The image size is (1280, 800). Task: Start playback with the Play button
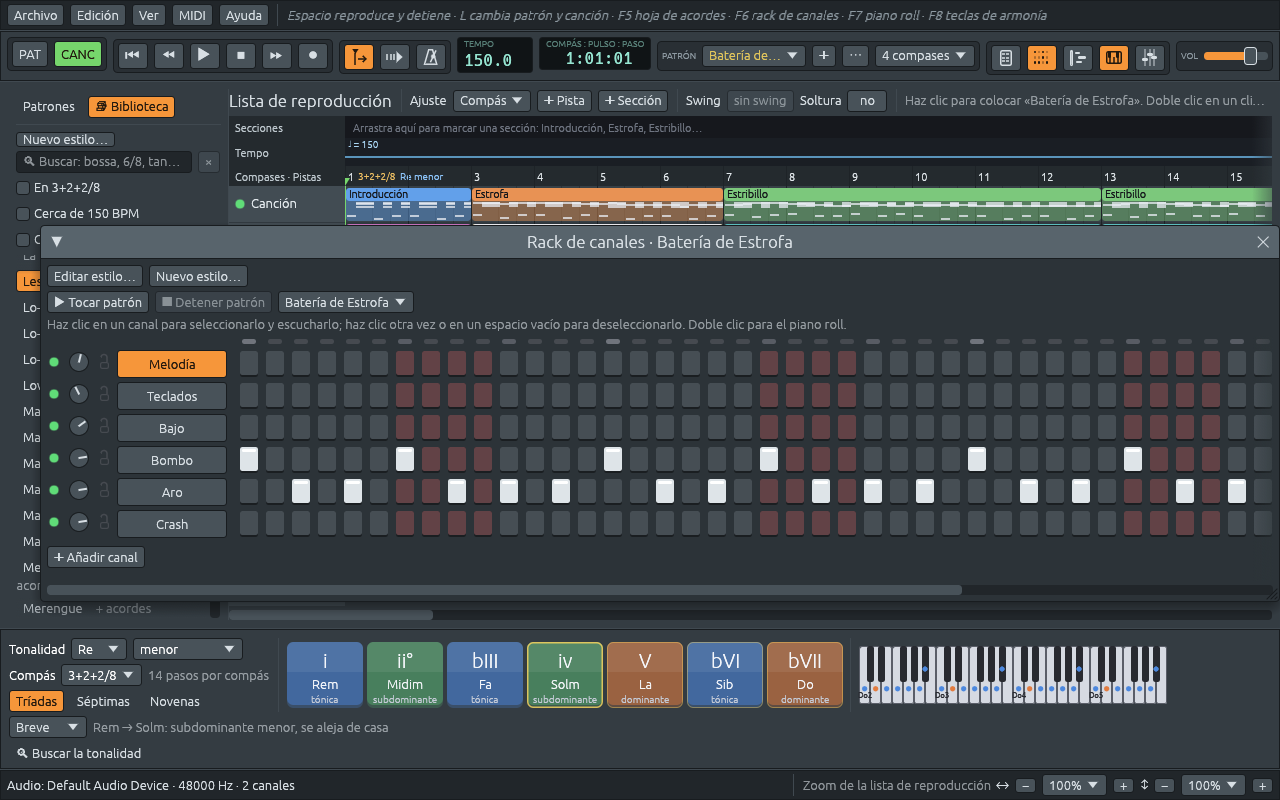pyautogui.click(x=204, y=55)
